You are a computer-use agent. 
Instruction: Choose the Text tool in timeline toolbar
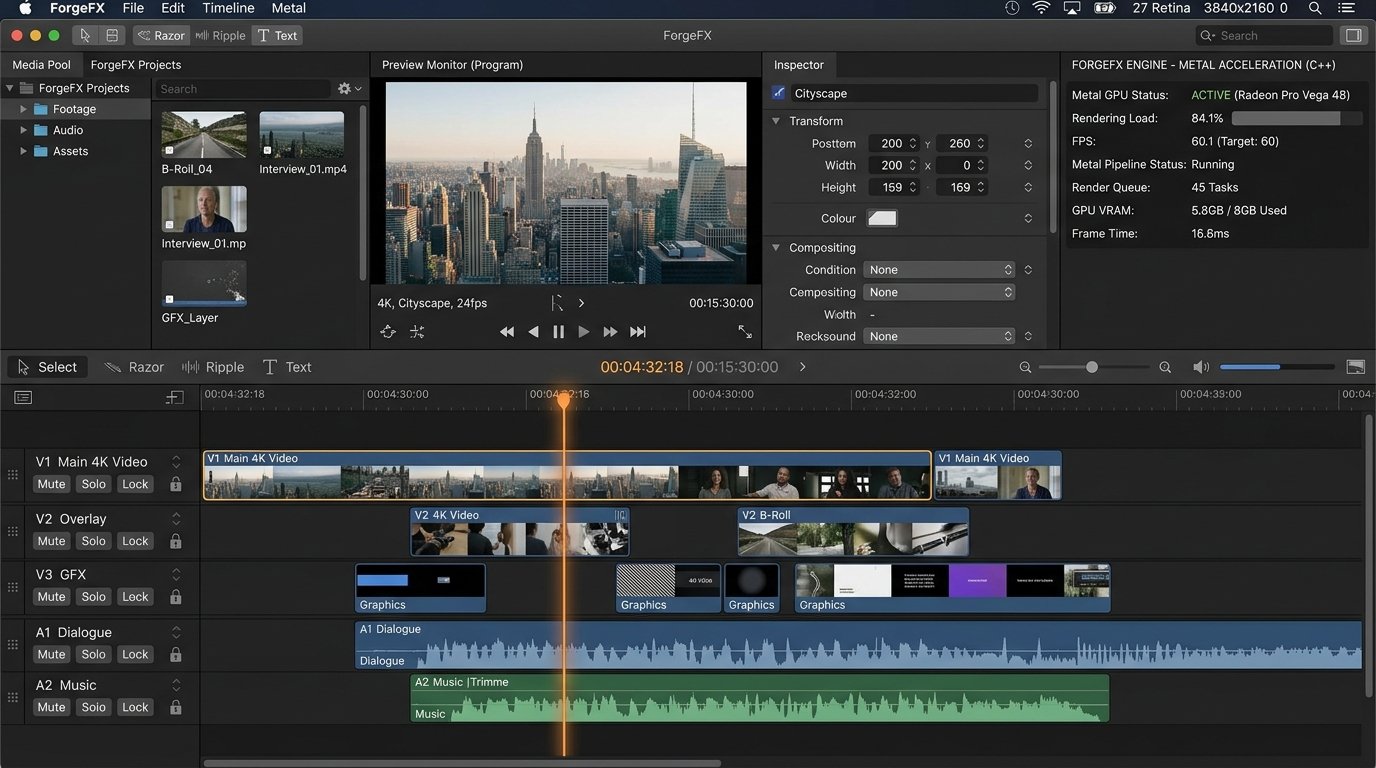coord(287,367)
